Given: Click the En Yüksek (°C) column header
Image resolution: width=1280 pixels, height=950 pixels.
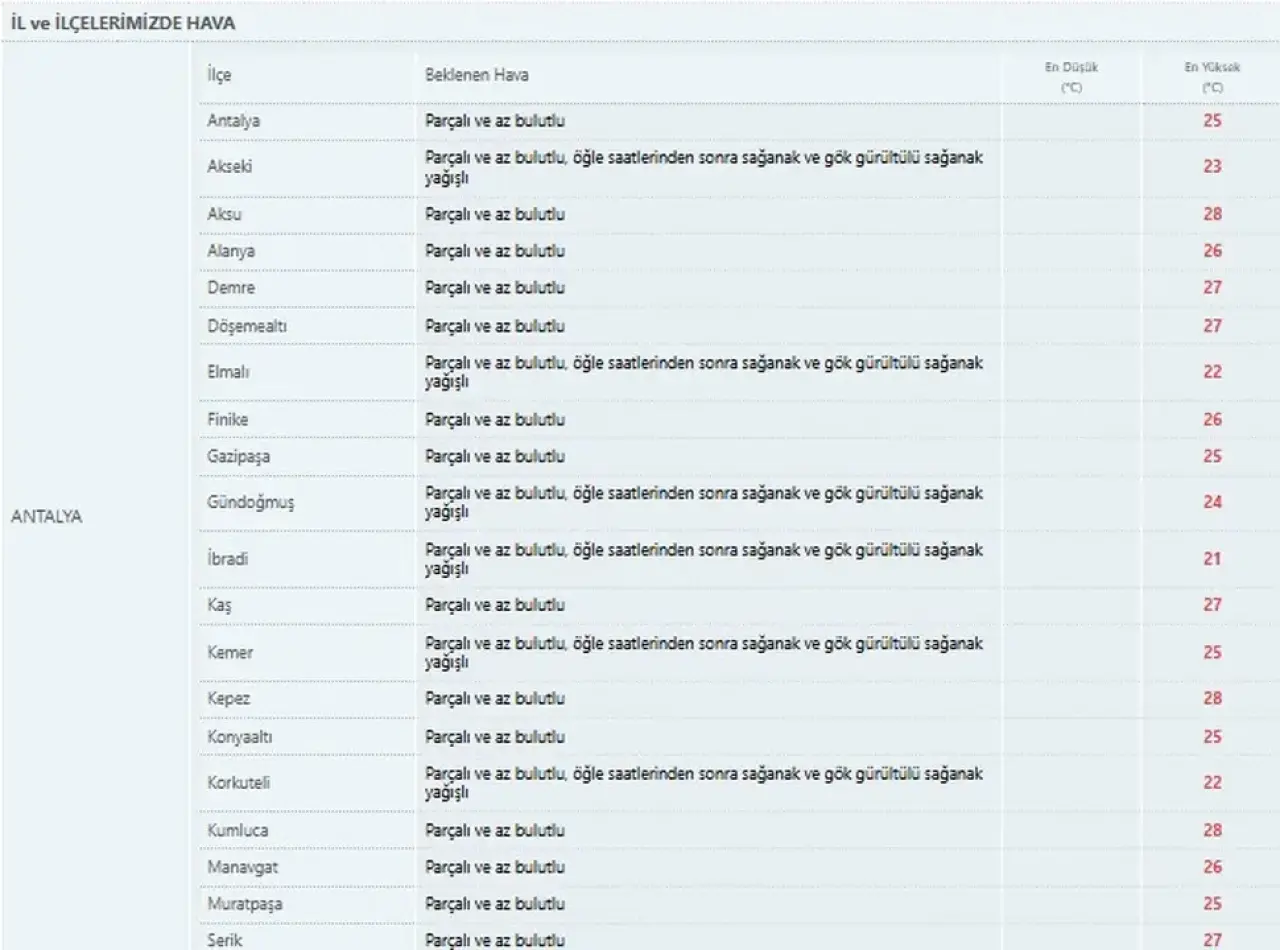Looking at the screenshot, I should (x=1212, y=77).
